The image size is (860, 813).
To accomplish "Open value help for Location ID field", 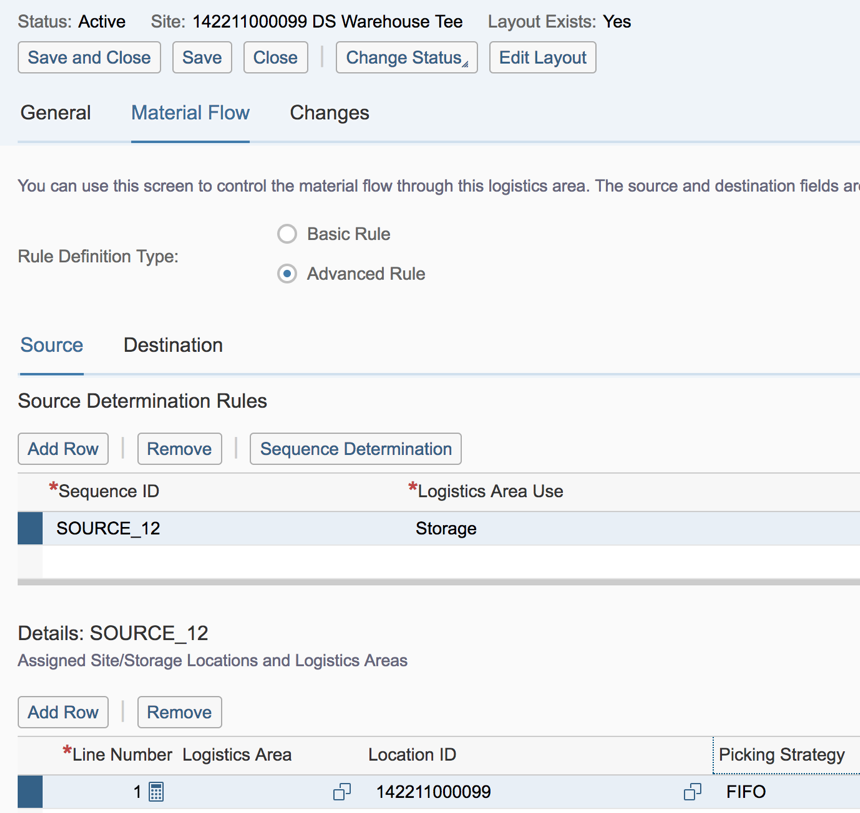I will point(692,792).
